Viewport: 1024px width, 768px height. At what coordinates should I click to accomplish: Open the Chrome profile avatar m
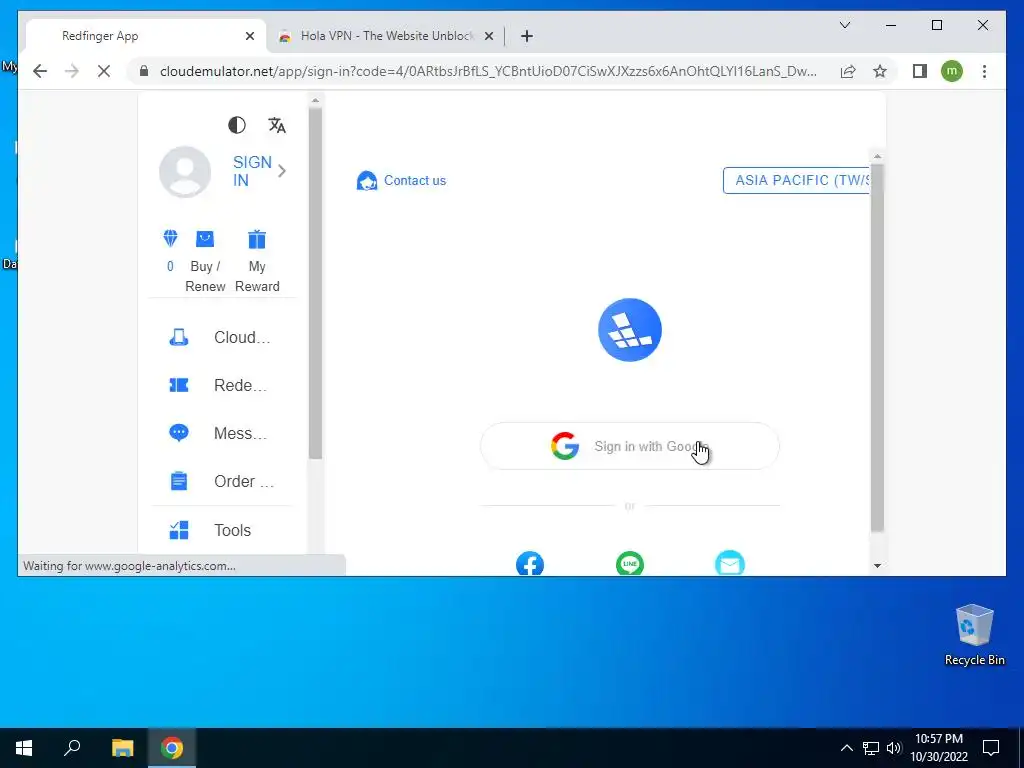[952, 71]
